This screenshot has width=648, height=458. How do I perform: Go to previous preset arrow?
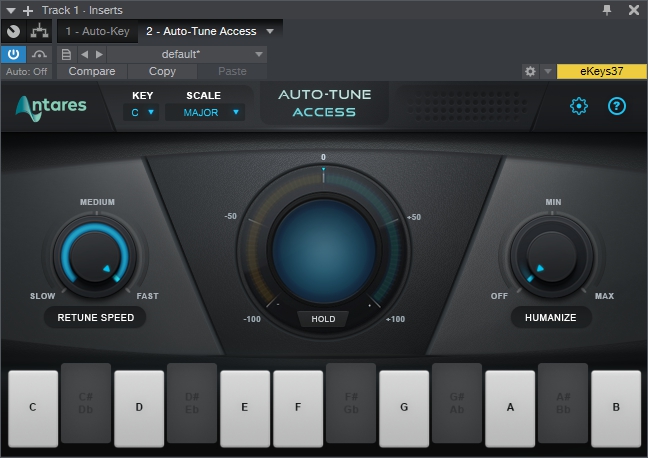[84, 54]
